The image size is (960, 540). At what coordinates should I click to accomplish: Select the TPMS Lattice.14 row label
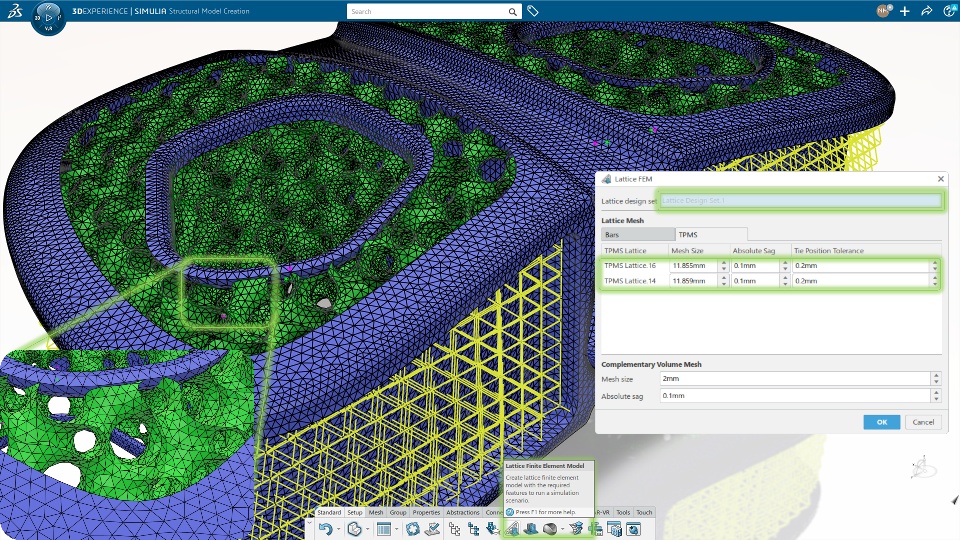click(630, 281)
